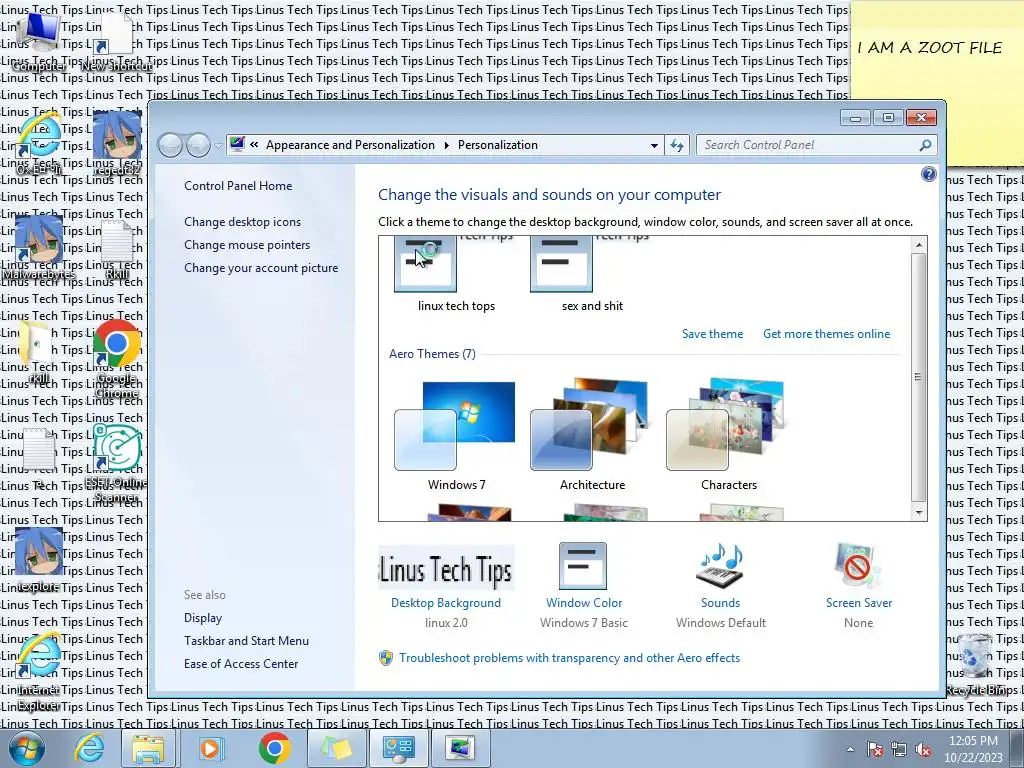Click the I AM A ZOOT FILE sticky note
Viewport: 1024px width, 768px height.
pos(936,82)
